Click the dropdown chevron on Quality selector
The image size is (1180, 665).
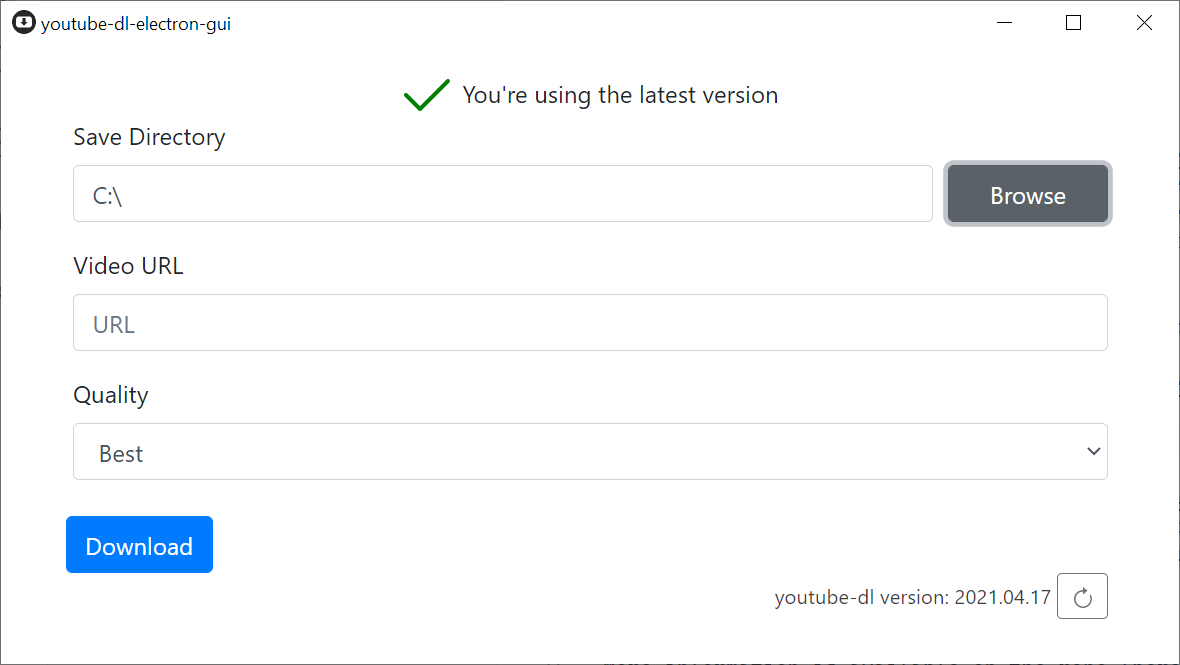click(x=1093, y=451)
